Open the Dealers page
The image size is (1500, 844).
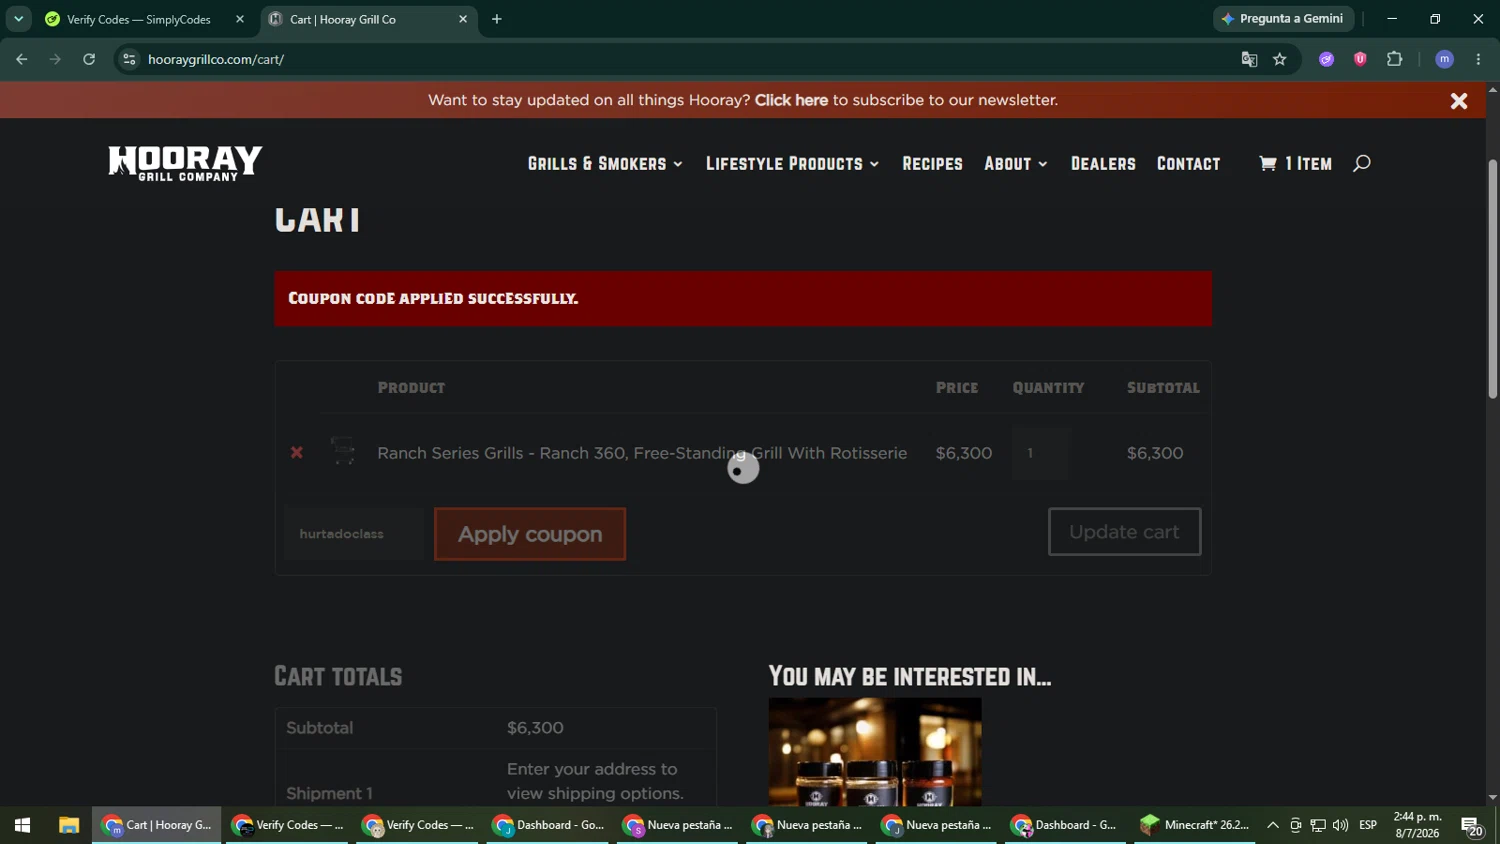(1103, 164)
